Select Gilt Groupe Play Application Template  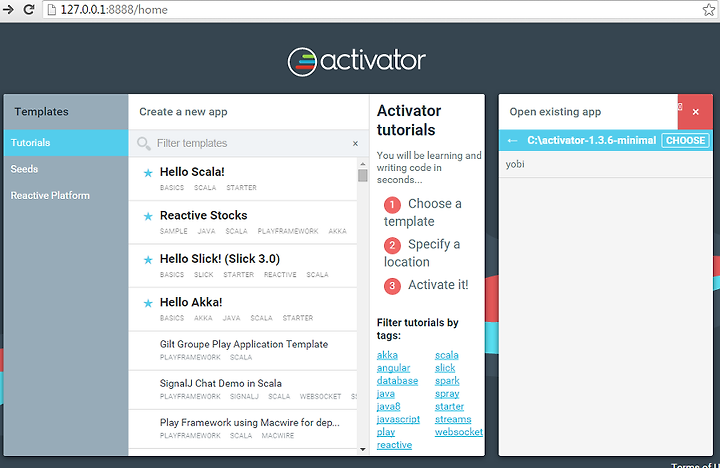243,350
